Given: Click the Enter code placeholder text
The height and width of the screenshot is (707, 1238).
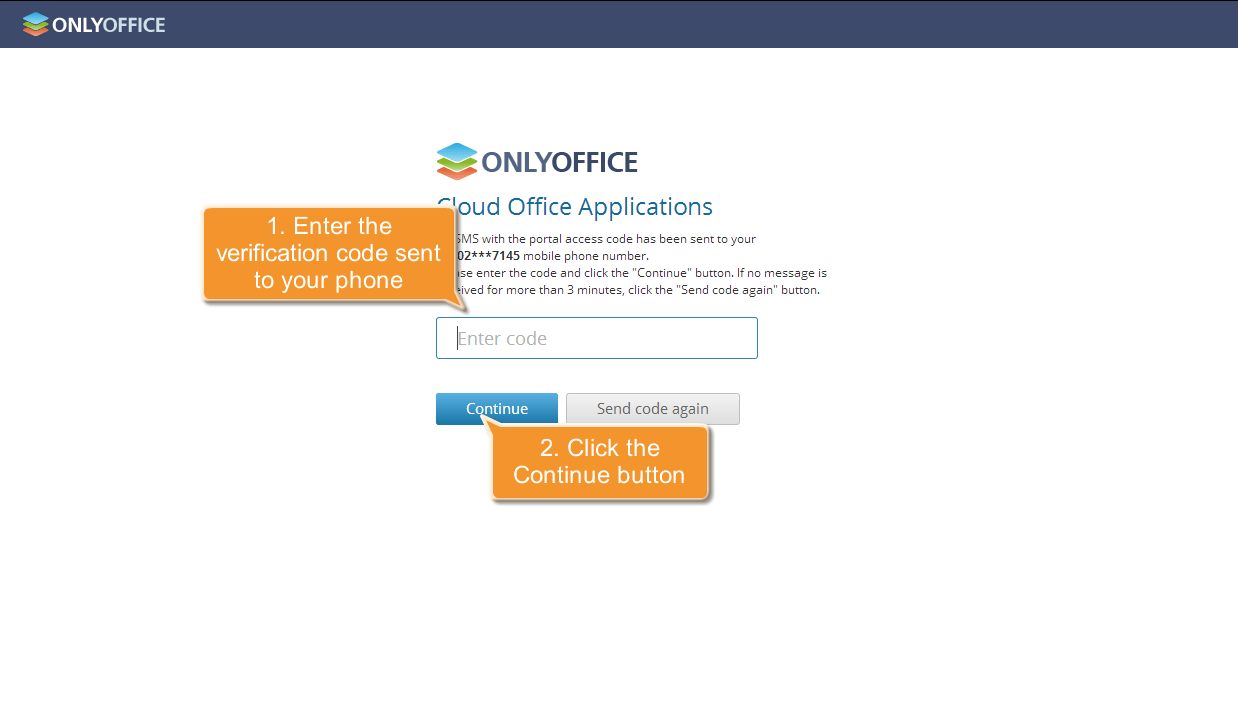Looking at the screenshot, I should (502, 338).
